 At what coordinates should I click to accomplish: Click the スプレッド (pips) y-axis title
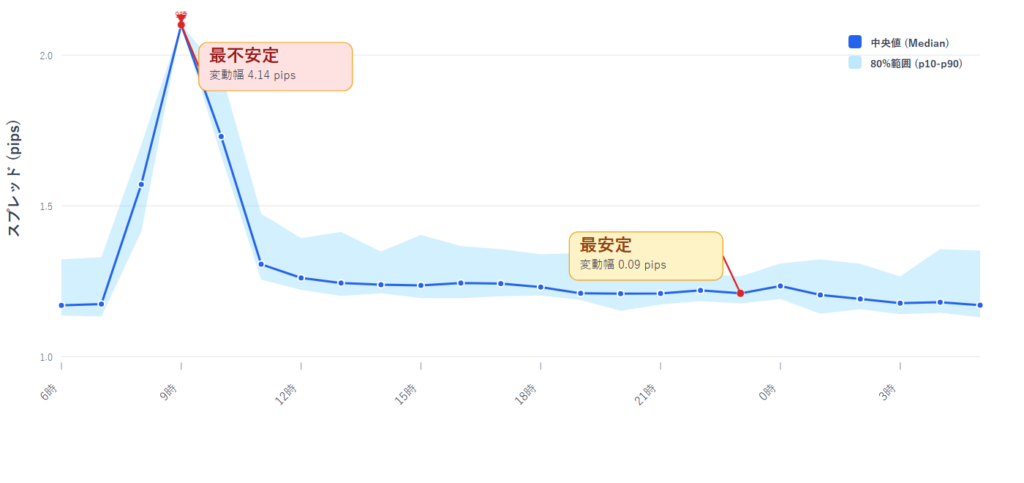click(16, 180)
